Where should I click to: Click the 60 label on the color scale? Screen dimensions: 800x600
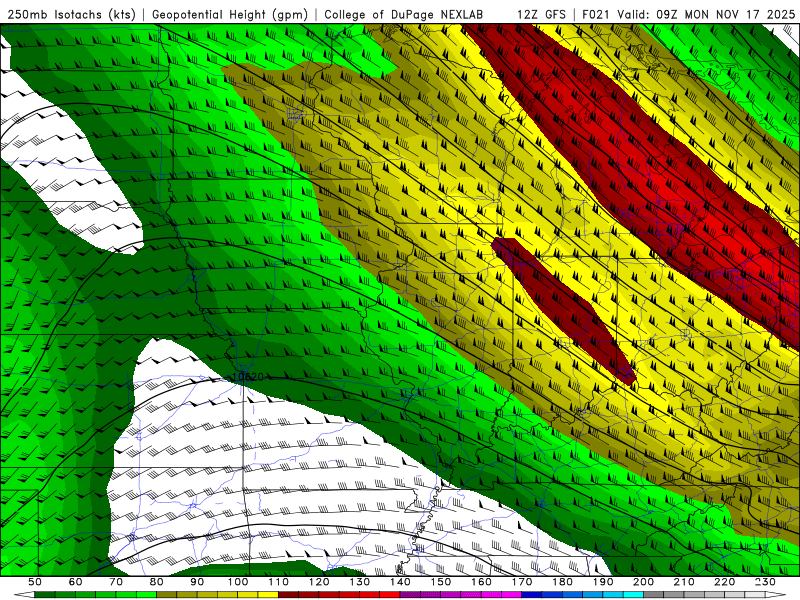[76, 582]
